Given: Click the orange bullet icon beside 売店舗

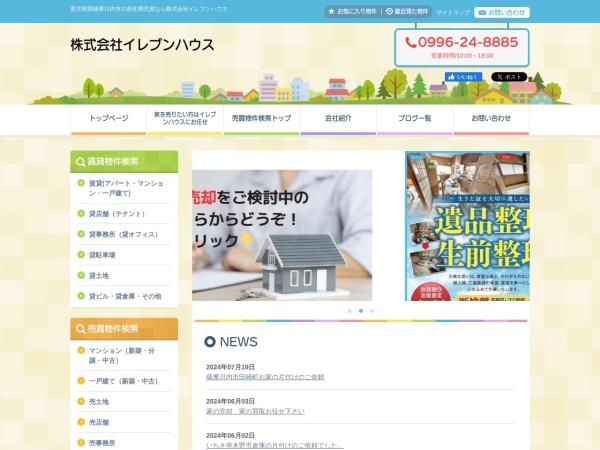Looking at the screenshot, I should [81, 422].
